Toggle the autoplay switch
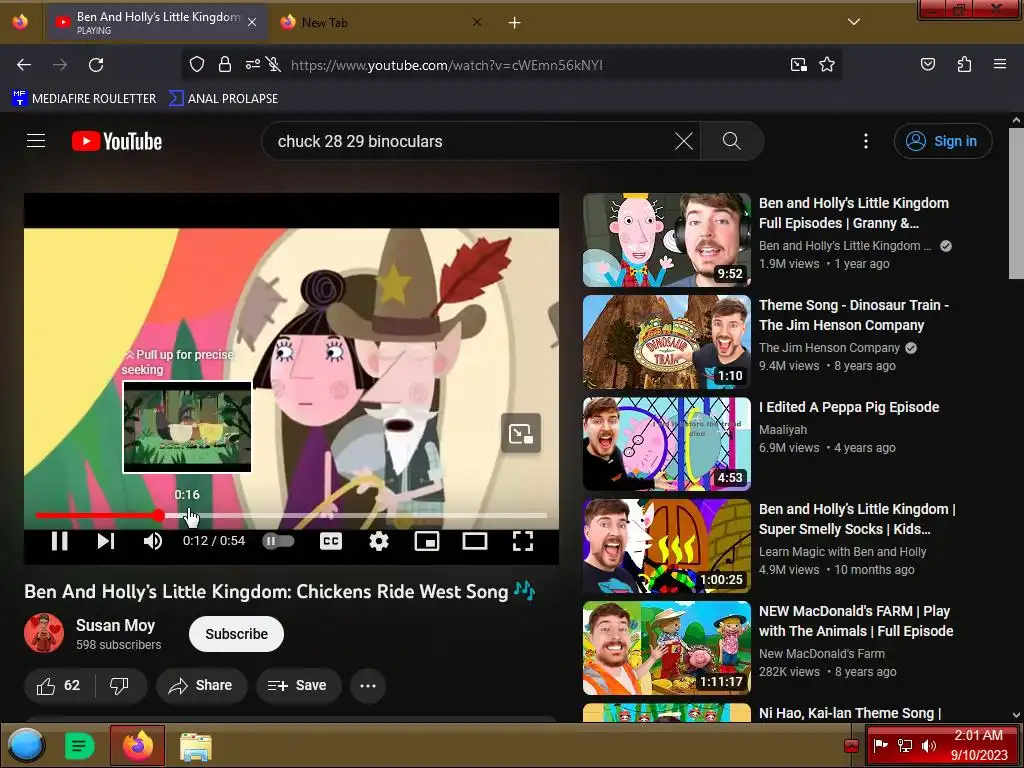The image size is (1024, 768). click(x=279, y=541)
